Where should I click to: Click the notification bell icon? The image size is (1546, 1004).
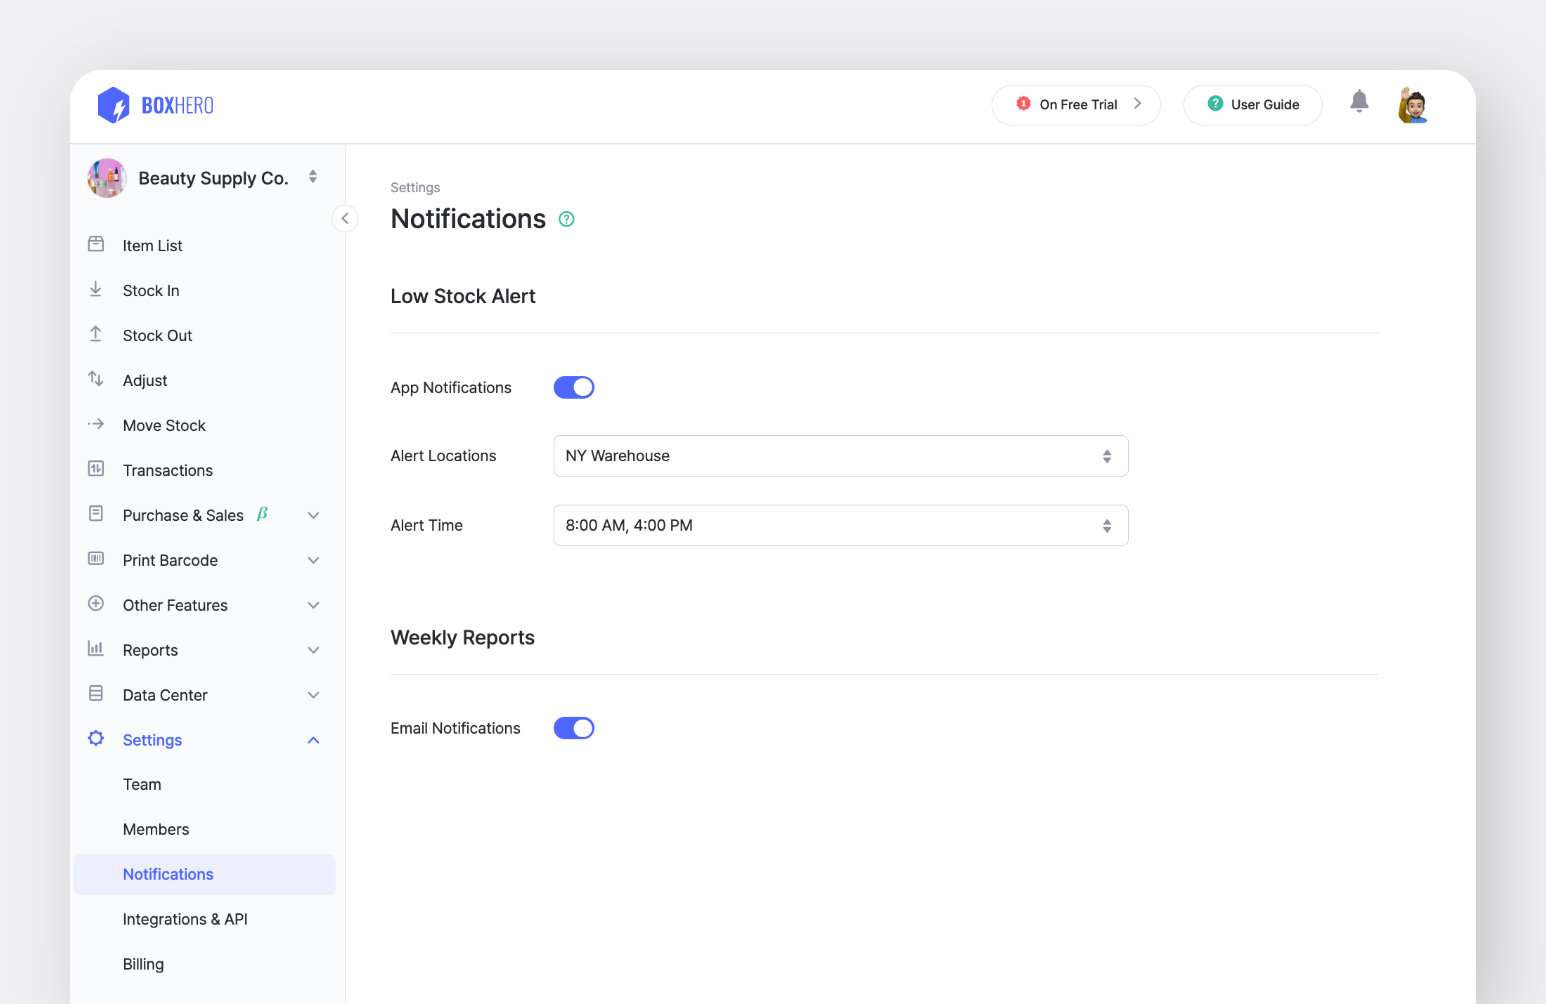coord(1359,101)
